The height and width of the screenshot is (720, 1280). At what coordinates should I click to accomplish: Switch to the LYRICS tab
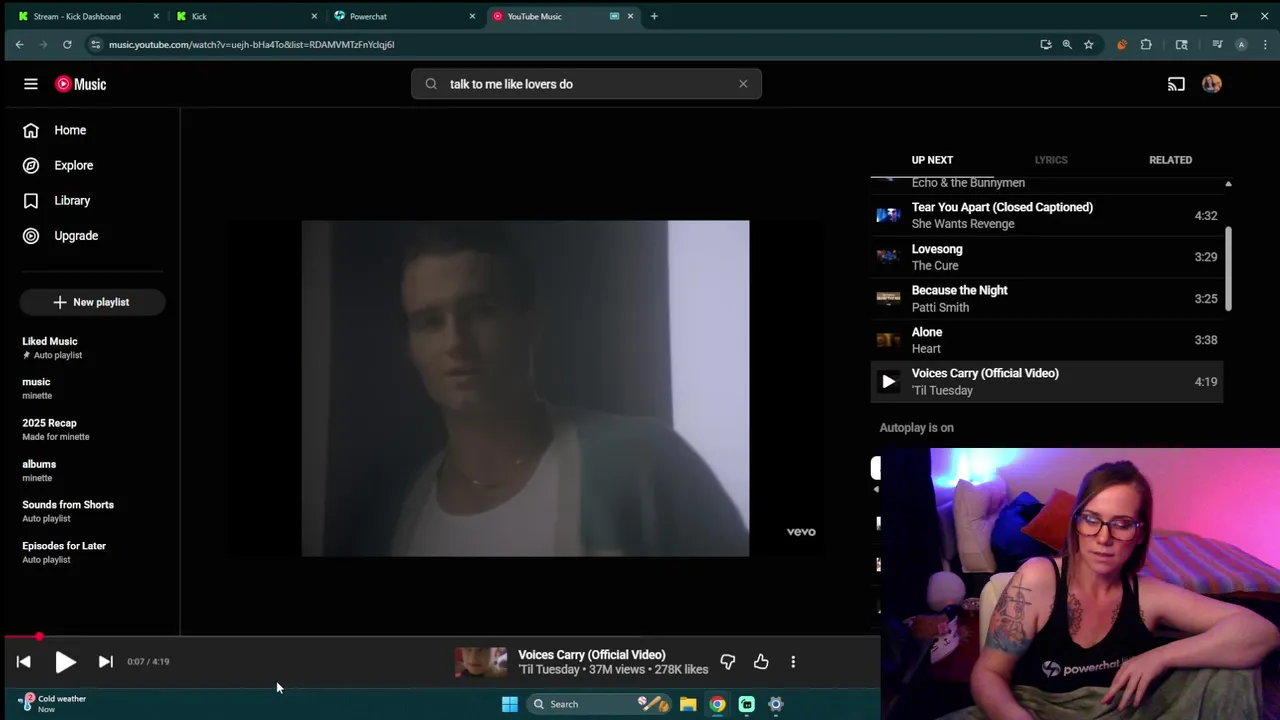1051,160
